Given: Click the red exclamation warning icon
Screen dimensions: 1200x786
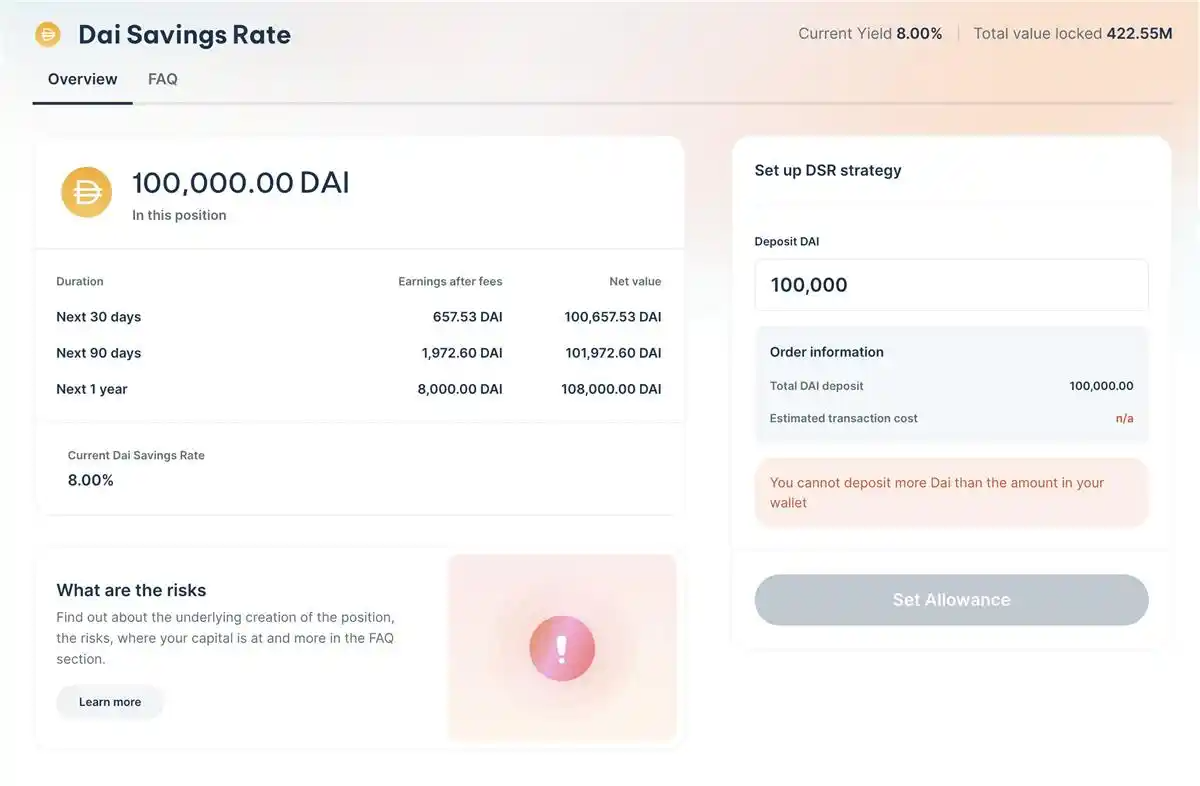Looking at the screenshot, I should (x=562, y=649).
